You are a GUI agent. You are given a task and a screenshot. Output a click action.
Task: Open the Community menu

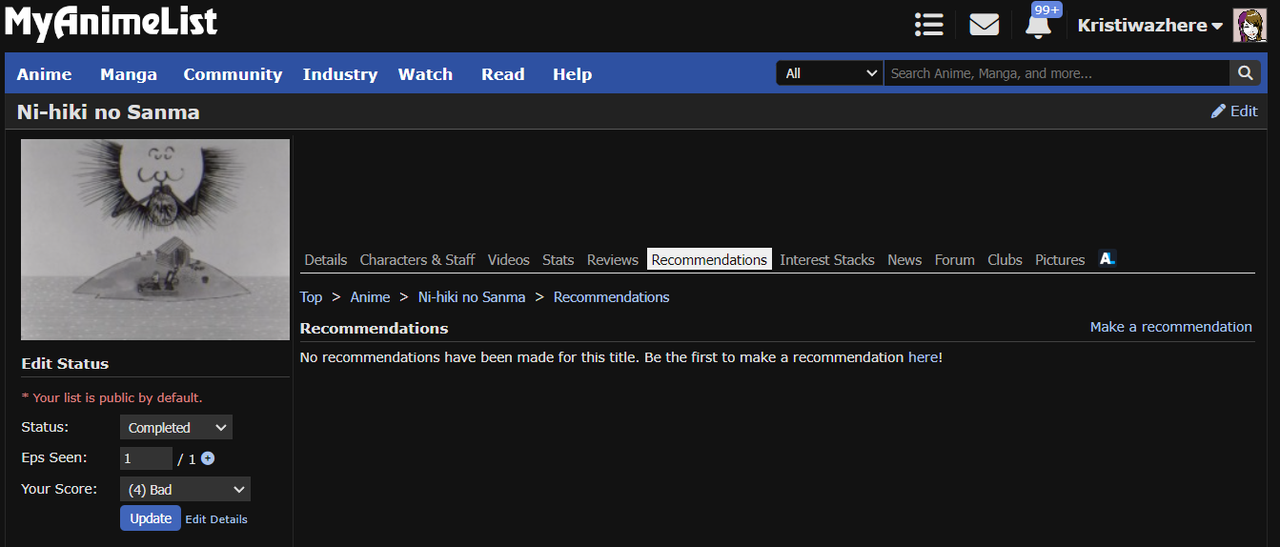tap(233, 74)
